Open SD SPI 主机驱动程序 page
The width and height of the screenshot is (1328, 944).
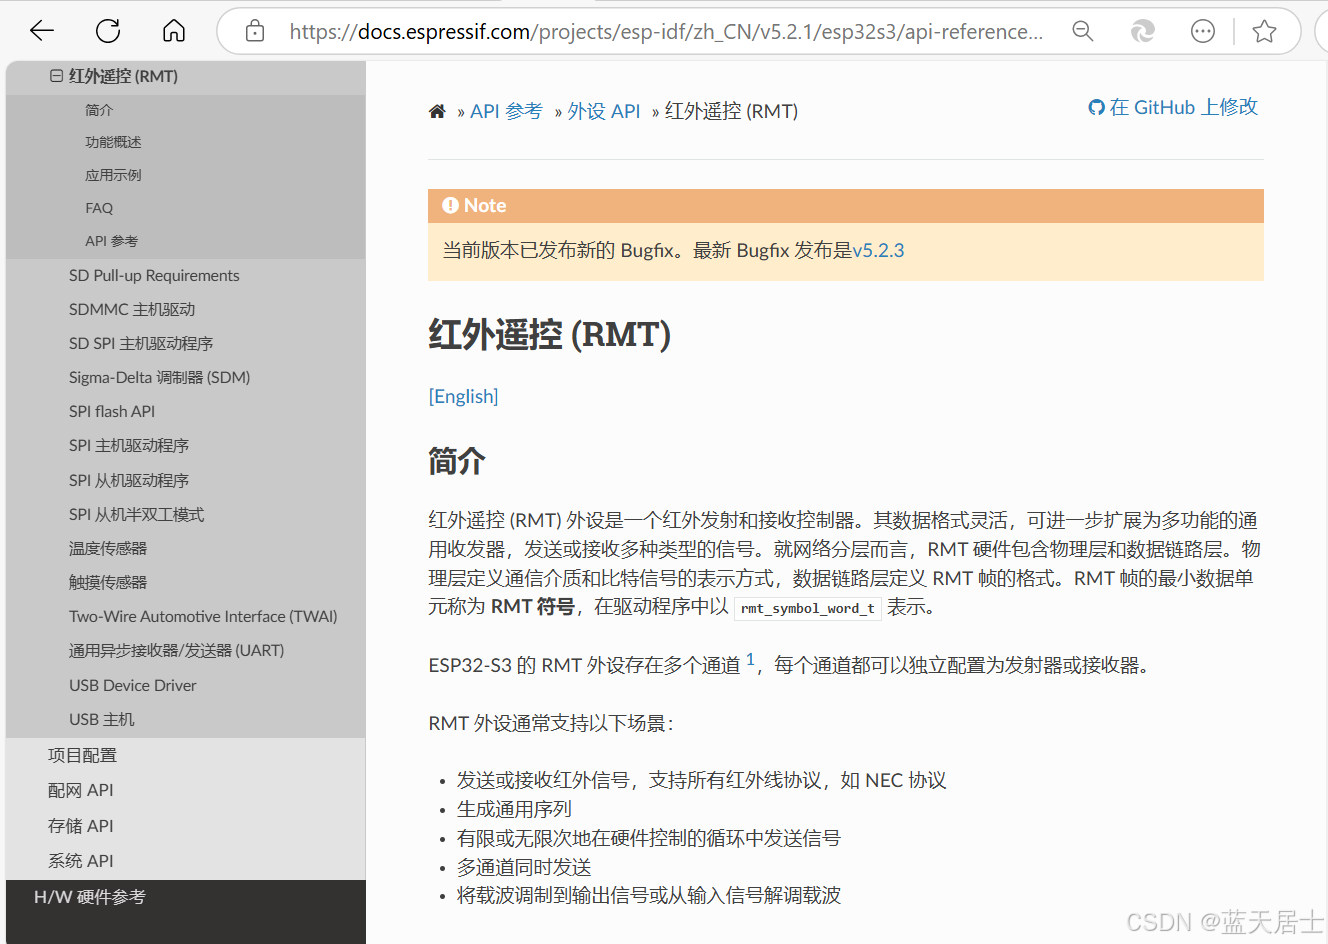[141, 343]
